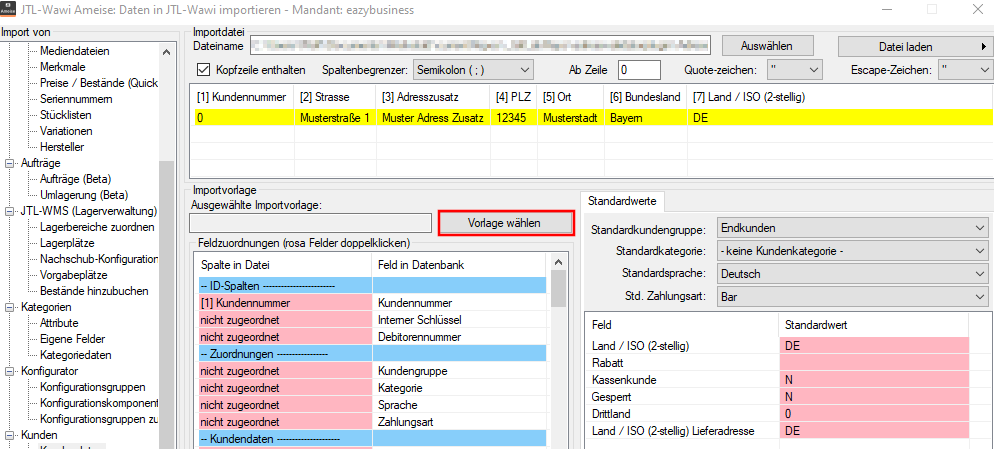Image resolution: width=994 pixels, height=449 pixels.
Task: Open the Escape-Zeichen dropdown
Action: pyautogui.click(x=965, y=70)
